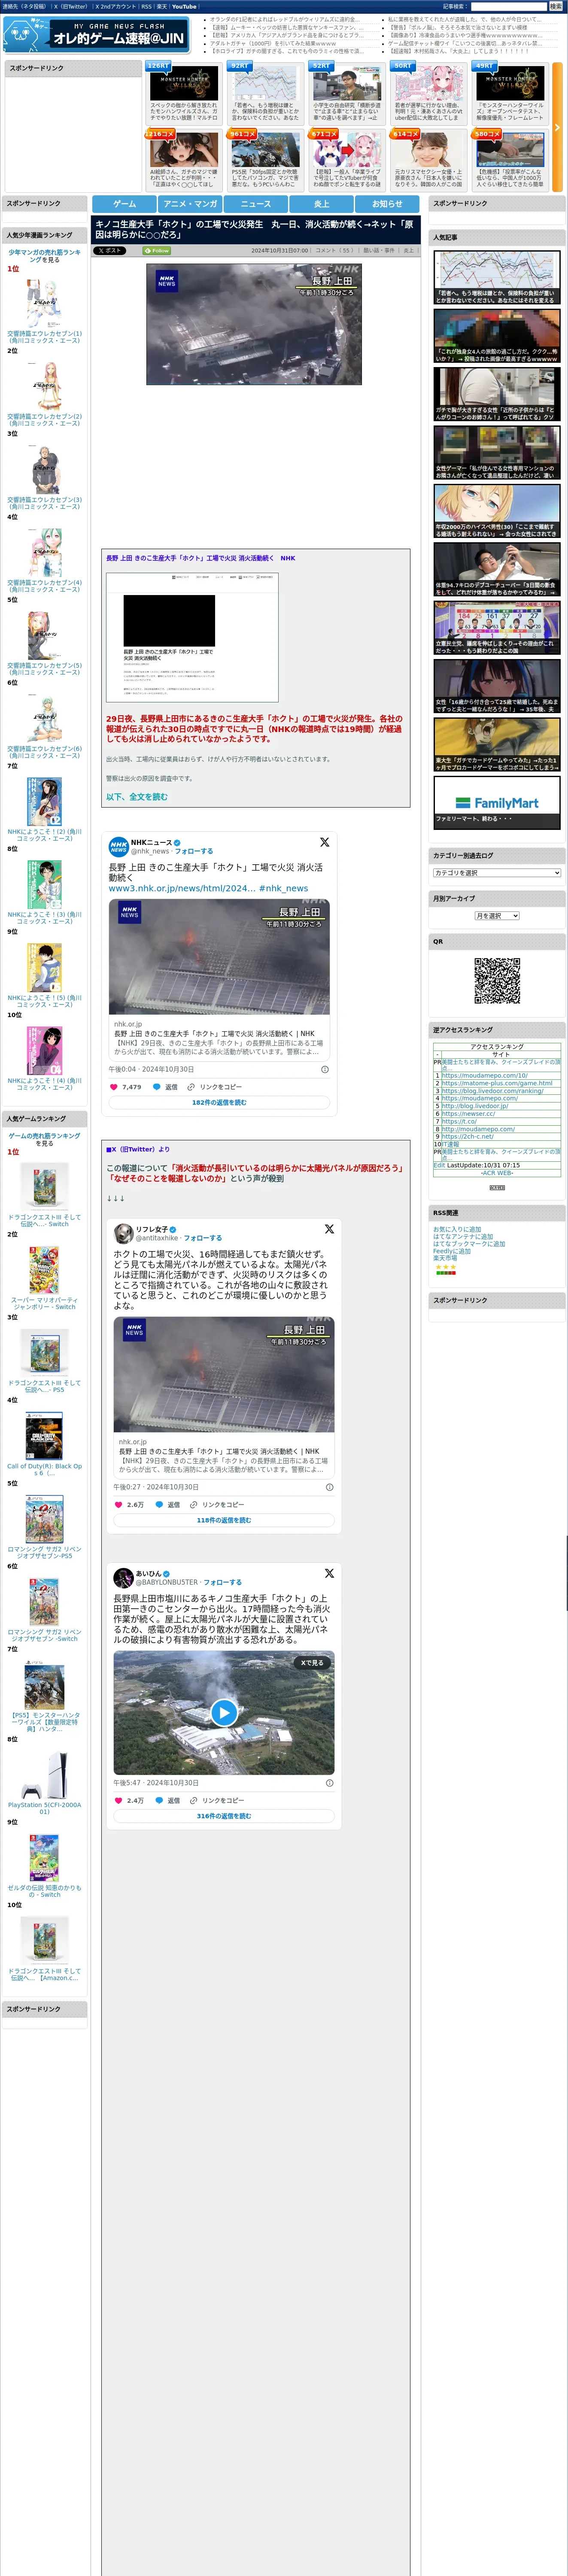Click reply bubble on NHKニュース tweet

(157, 1086)
